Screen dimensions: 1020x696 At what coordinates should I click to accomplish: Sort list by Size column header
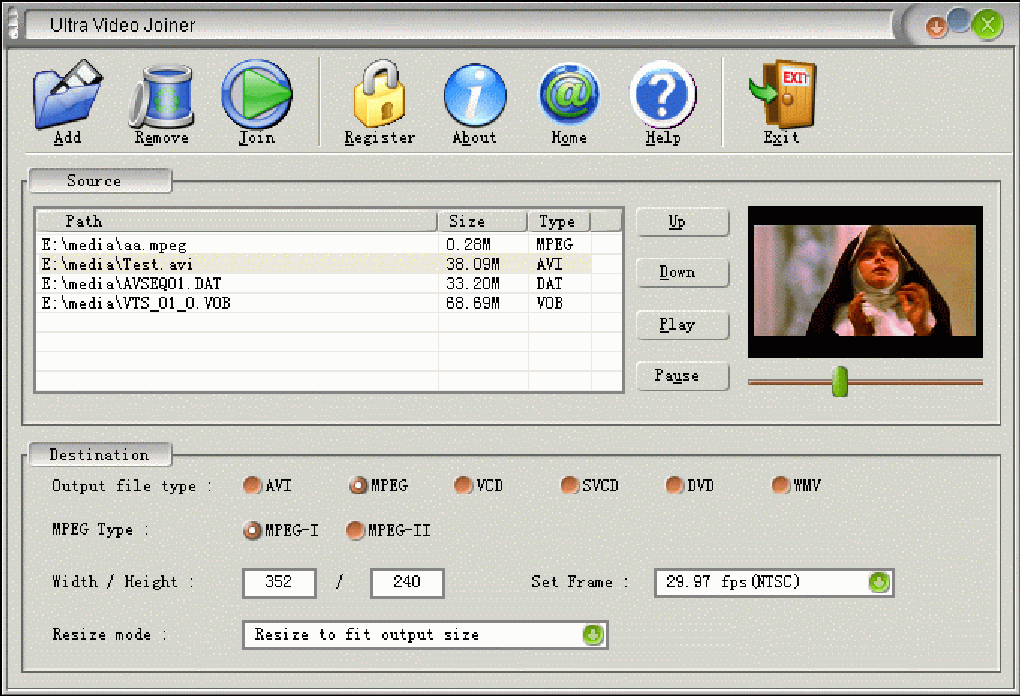(482, 222)
